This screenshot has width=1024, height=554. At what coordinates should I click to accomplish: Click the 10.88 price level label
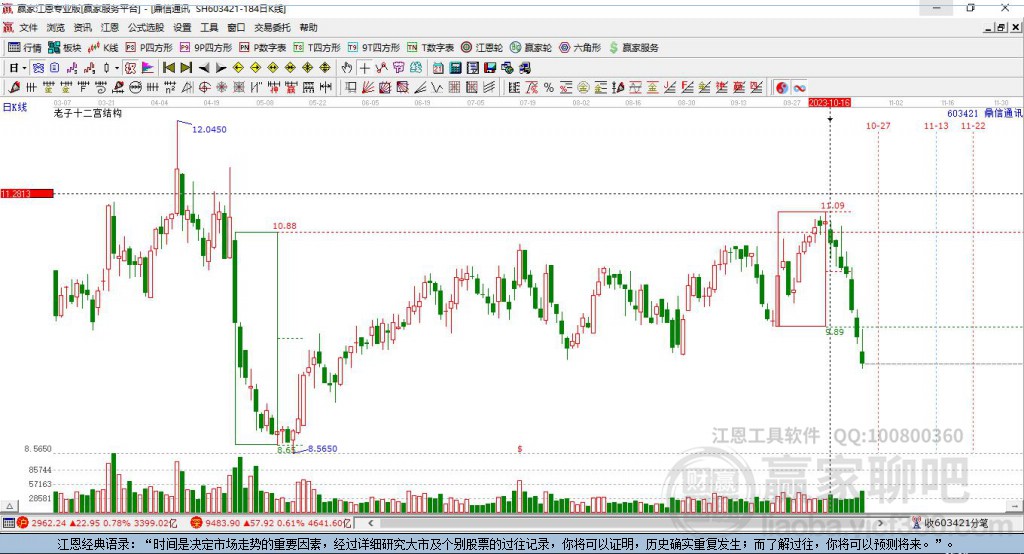(284, 226)
